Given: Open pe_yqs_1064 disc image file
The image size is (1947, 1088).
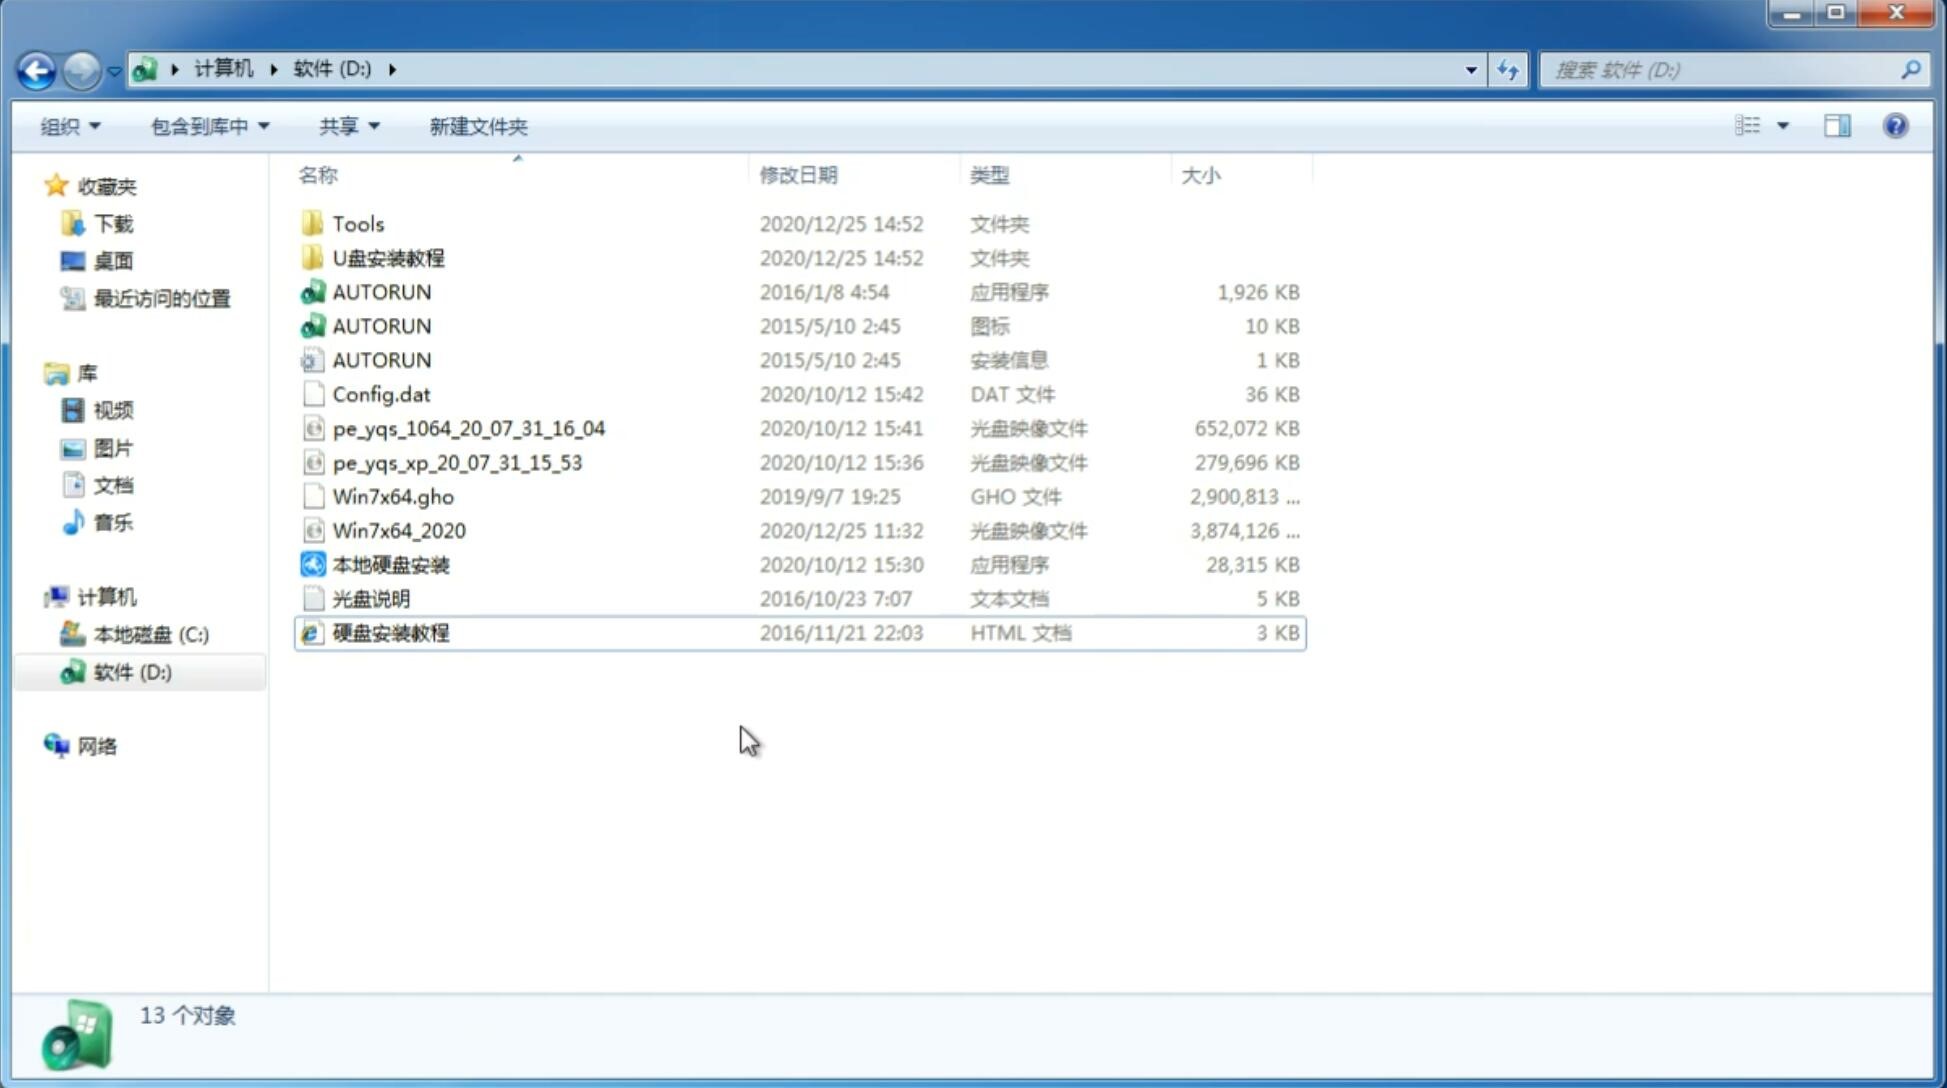Looking at the screenshot, I should (469, 428).
